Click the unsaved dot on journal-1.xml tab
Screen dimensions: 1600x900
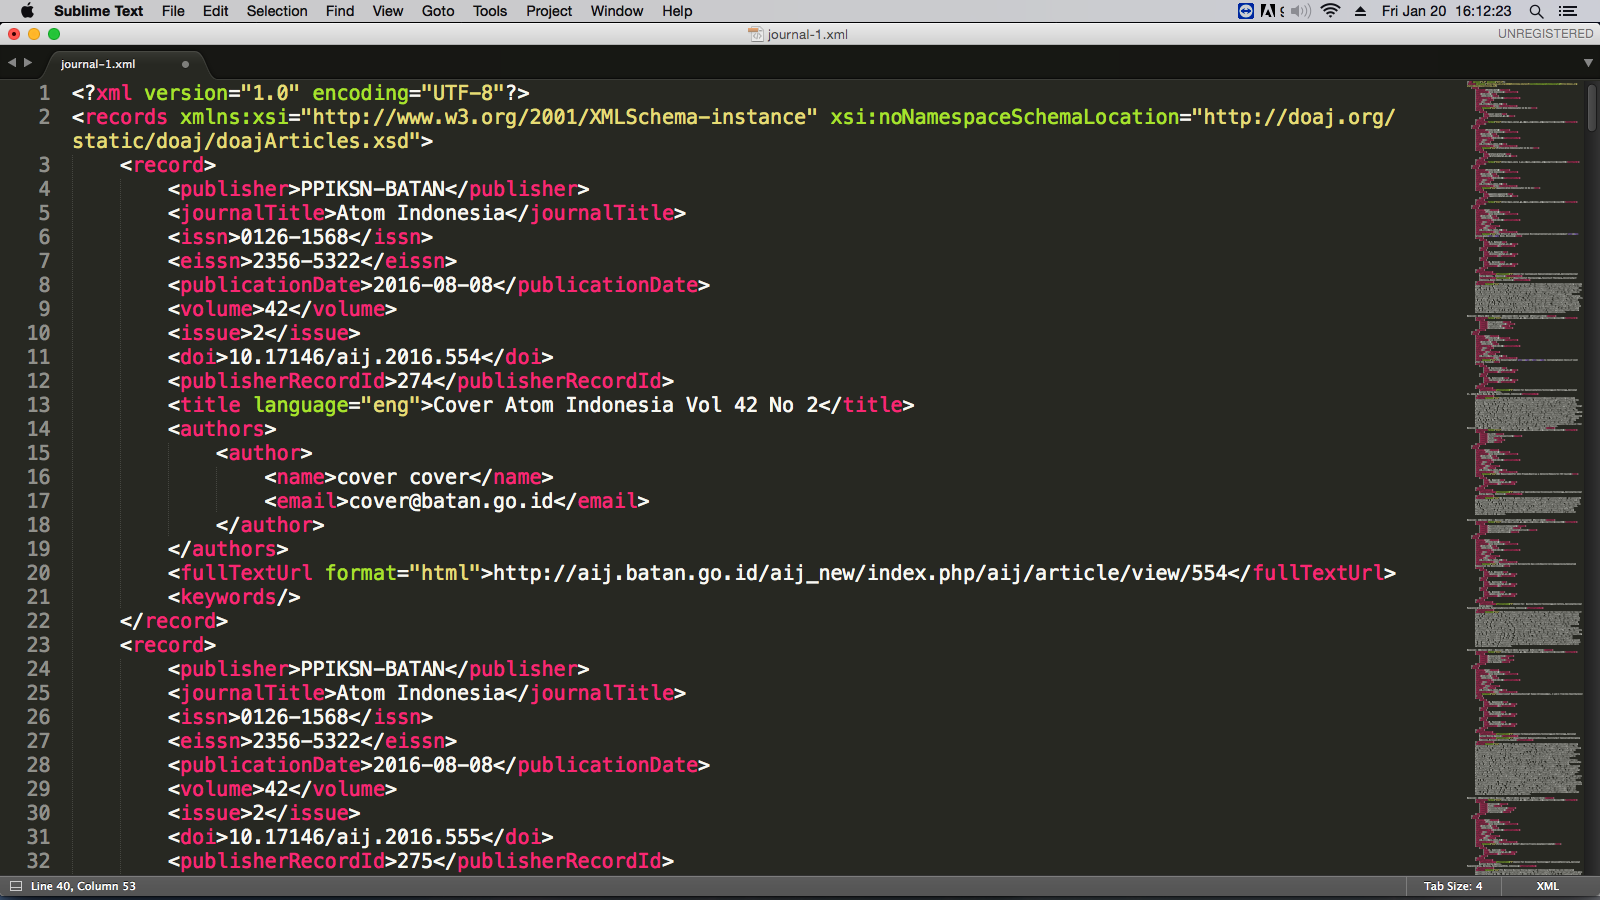(185, 64)
